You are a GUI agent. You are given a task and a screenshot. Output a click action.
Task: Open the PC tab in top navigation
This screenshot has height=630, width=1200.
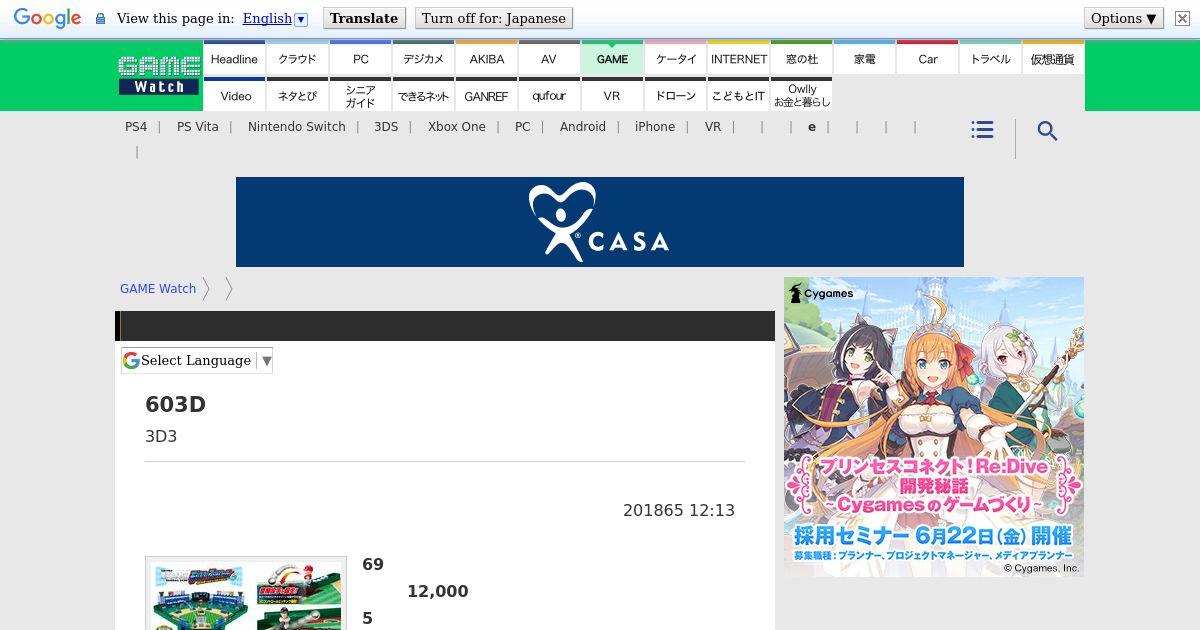point(360,58)
